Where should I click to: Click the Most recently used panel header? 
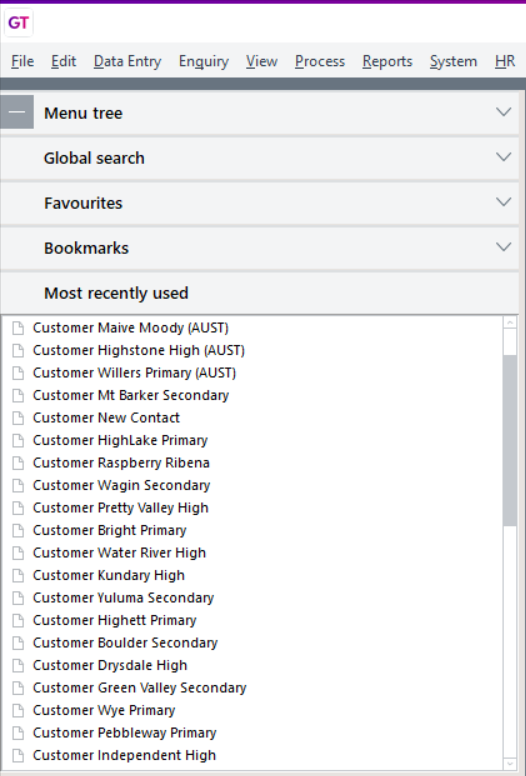(x=259, y=293)
